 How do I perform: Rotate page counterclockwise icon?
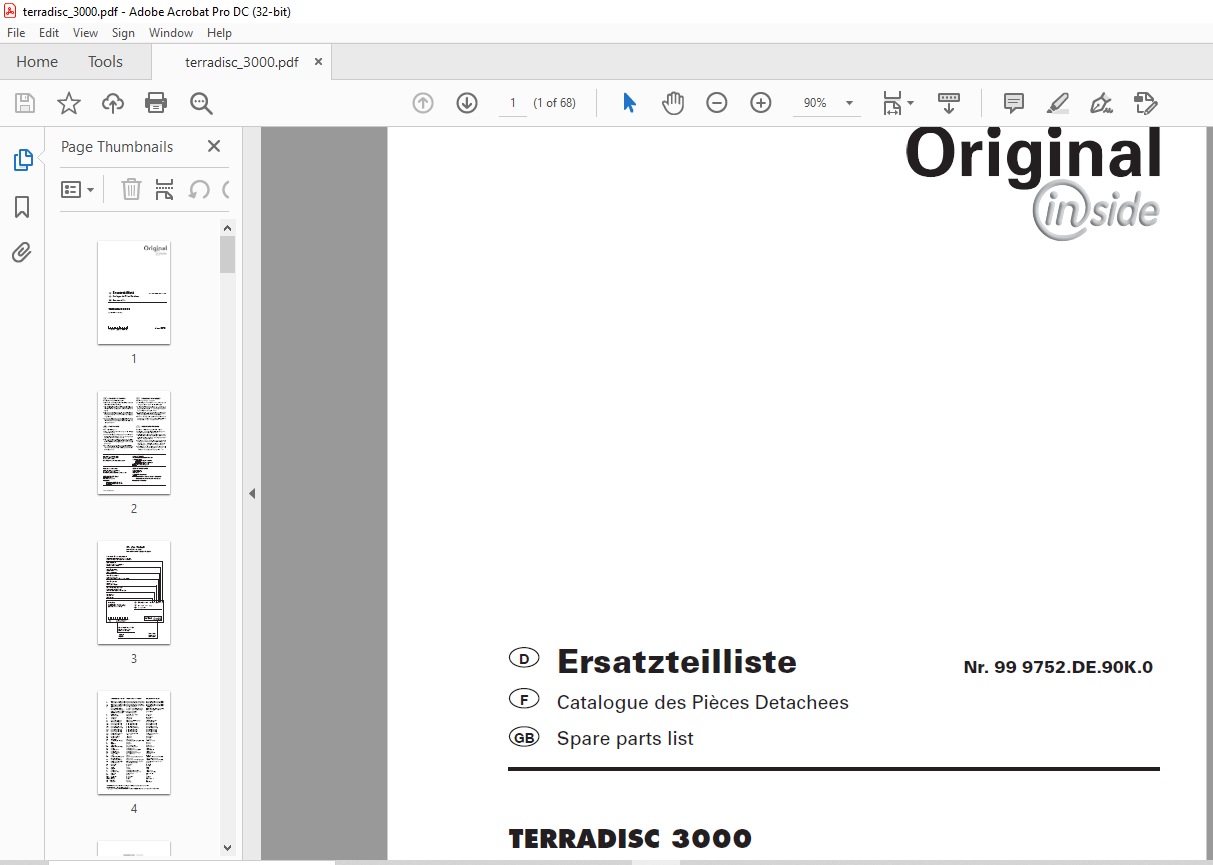199,189
